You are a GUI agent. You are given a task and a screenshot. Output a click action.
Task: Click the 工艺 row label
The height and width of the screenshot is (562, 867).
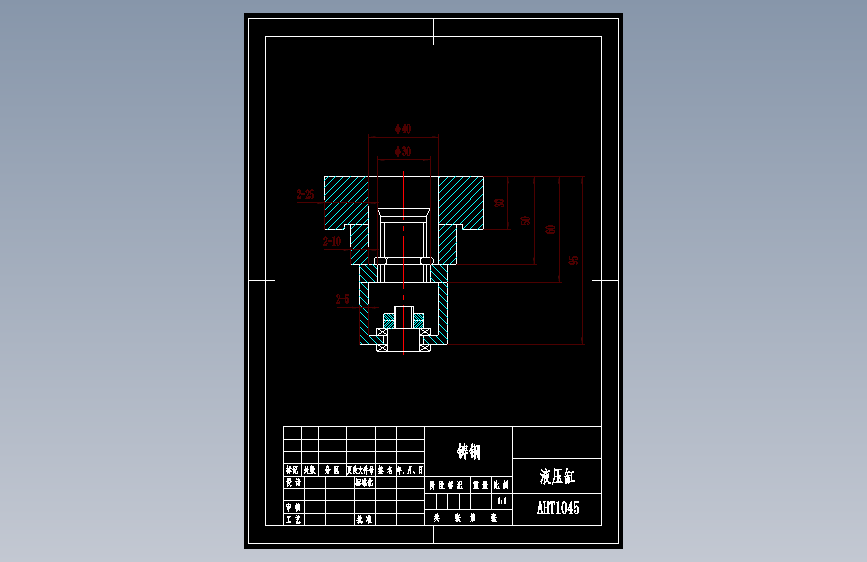[x=293, y=519]
